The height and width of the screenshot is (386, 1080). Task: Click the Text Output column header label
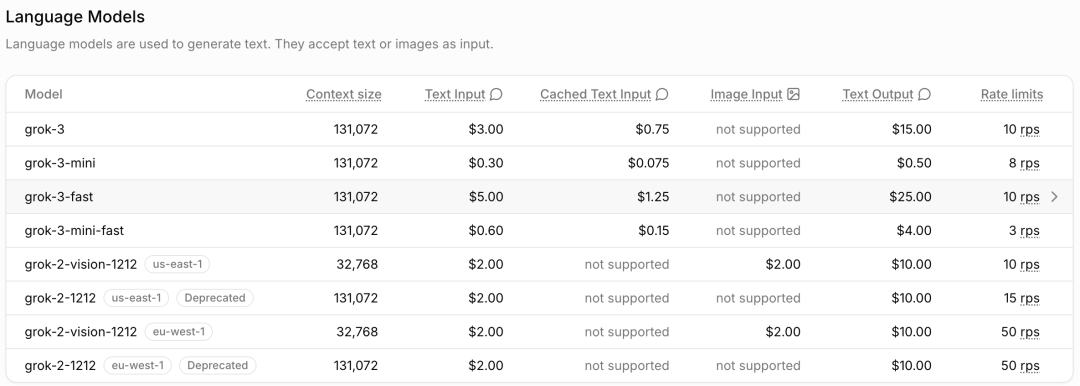tap(878, 94)
